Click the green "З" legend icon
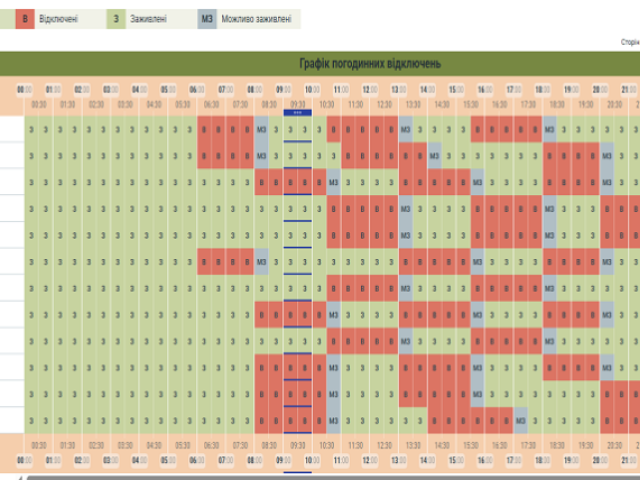Screen dimensions: 640x480 pos(118,19)
